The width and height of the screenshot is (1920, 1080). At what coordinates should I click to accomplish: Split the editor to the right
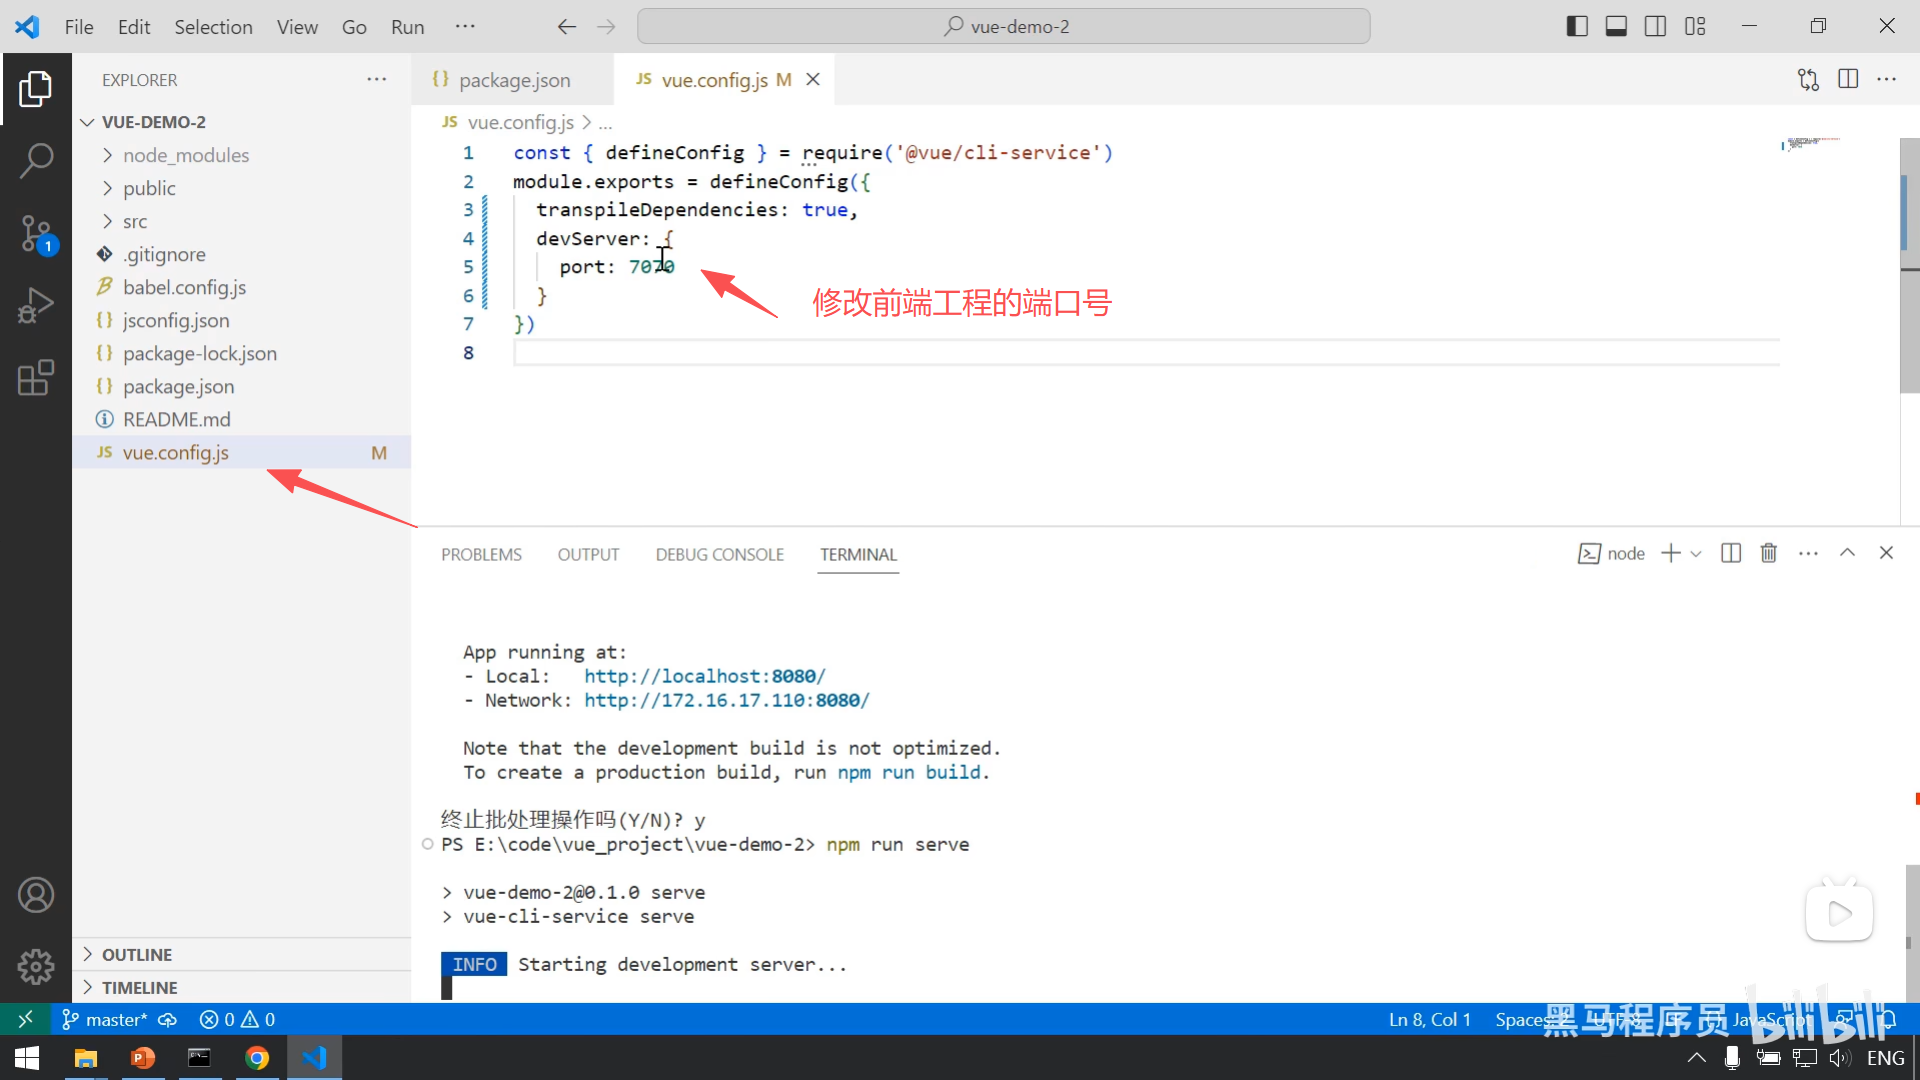1848,79
